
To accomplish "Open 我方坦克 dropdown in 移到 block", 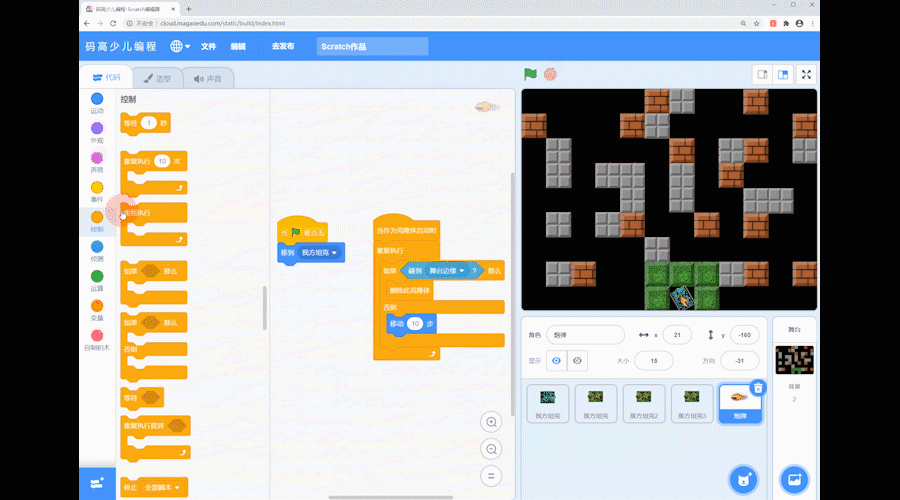I will 319,253.
